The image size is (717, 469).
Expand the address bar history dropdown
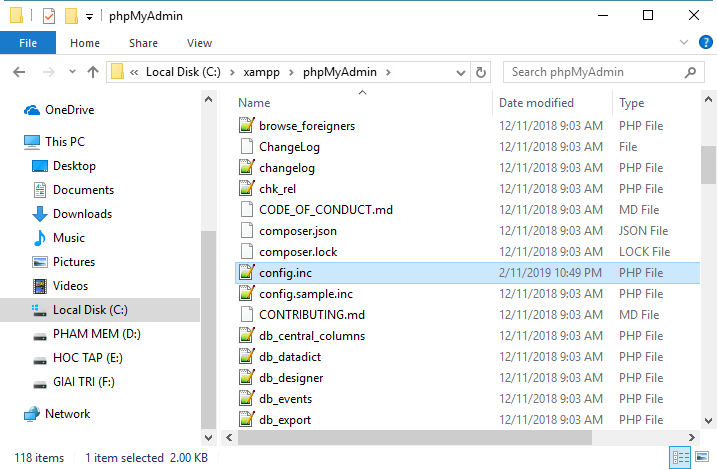coord(461,73)
